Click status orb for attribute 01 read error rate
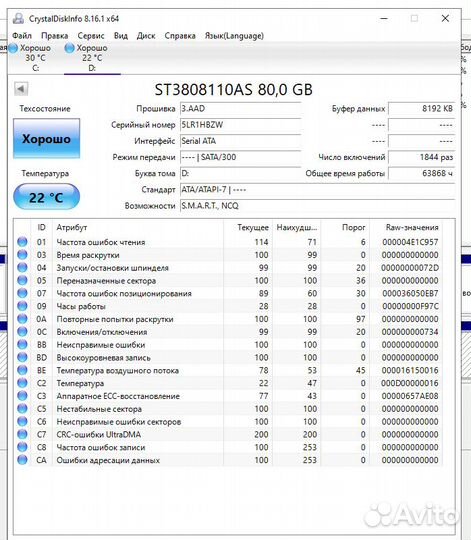The image size is (471, 540). click(x=22, y=242)
